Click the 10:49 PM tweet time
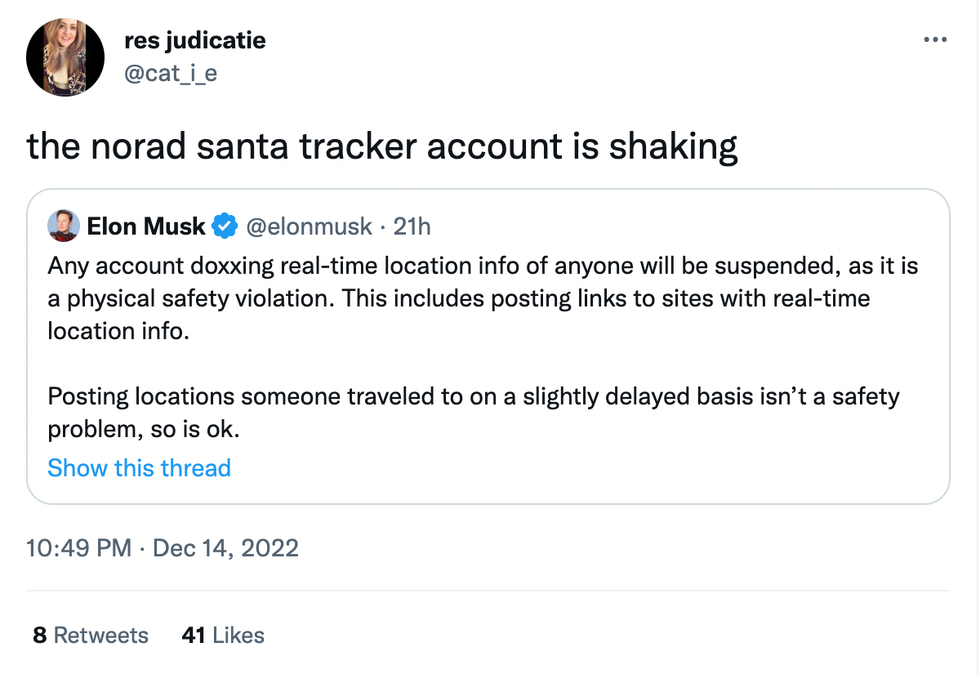The height and width of the screenshot is (675, 980). coord(76,548)
